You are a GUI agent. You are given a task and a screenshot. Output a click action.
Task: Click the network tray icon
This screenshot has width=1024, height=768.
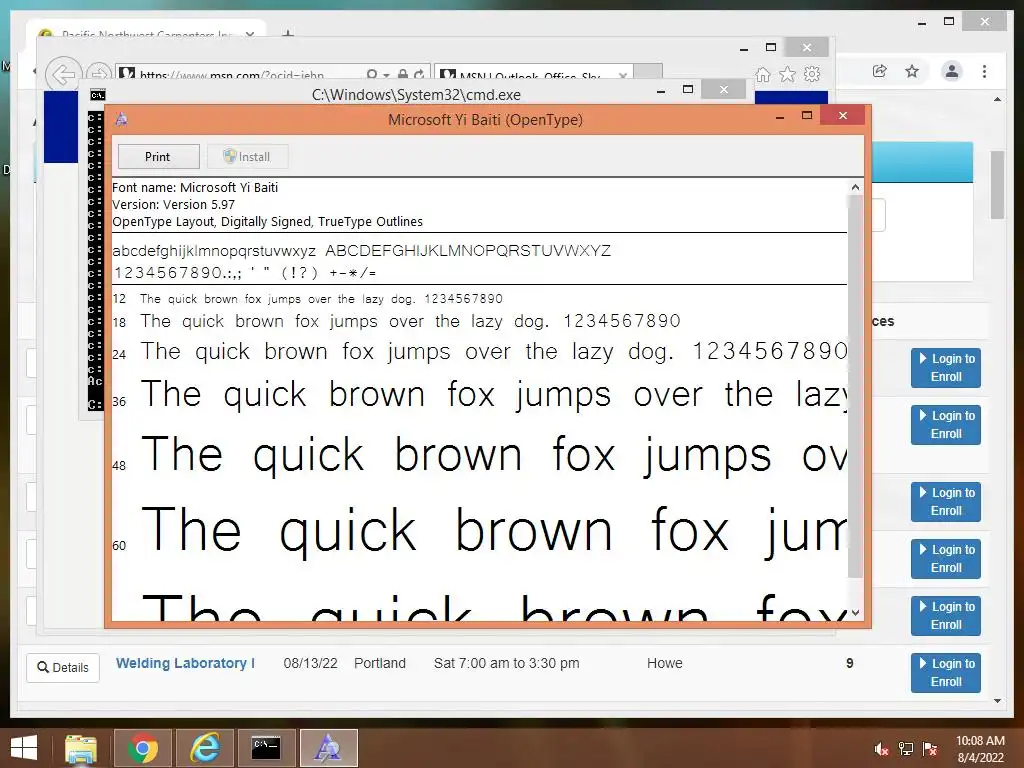pos(906,749)
